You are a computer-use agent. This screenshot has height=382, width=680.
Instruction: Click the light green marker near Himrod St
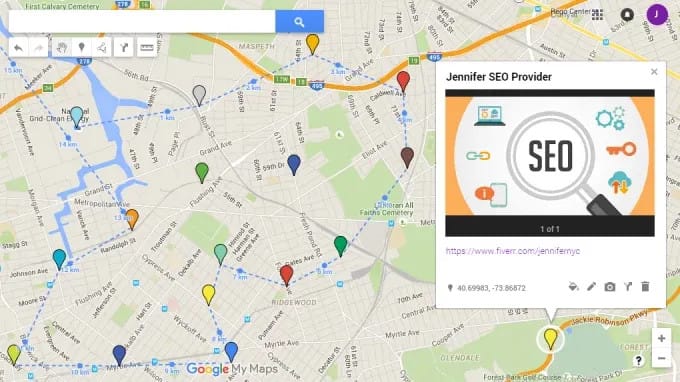[220, 254]
